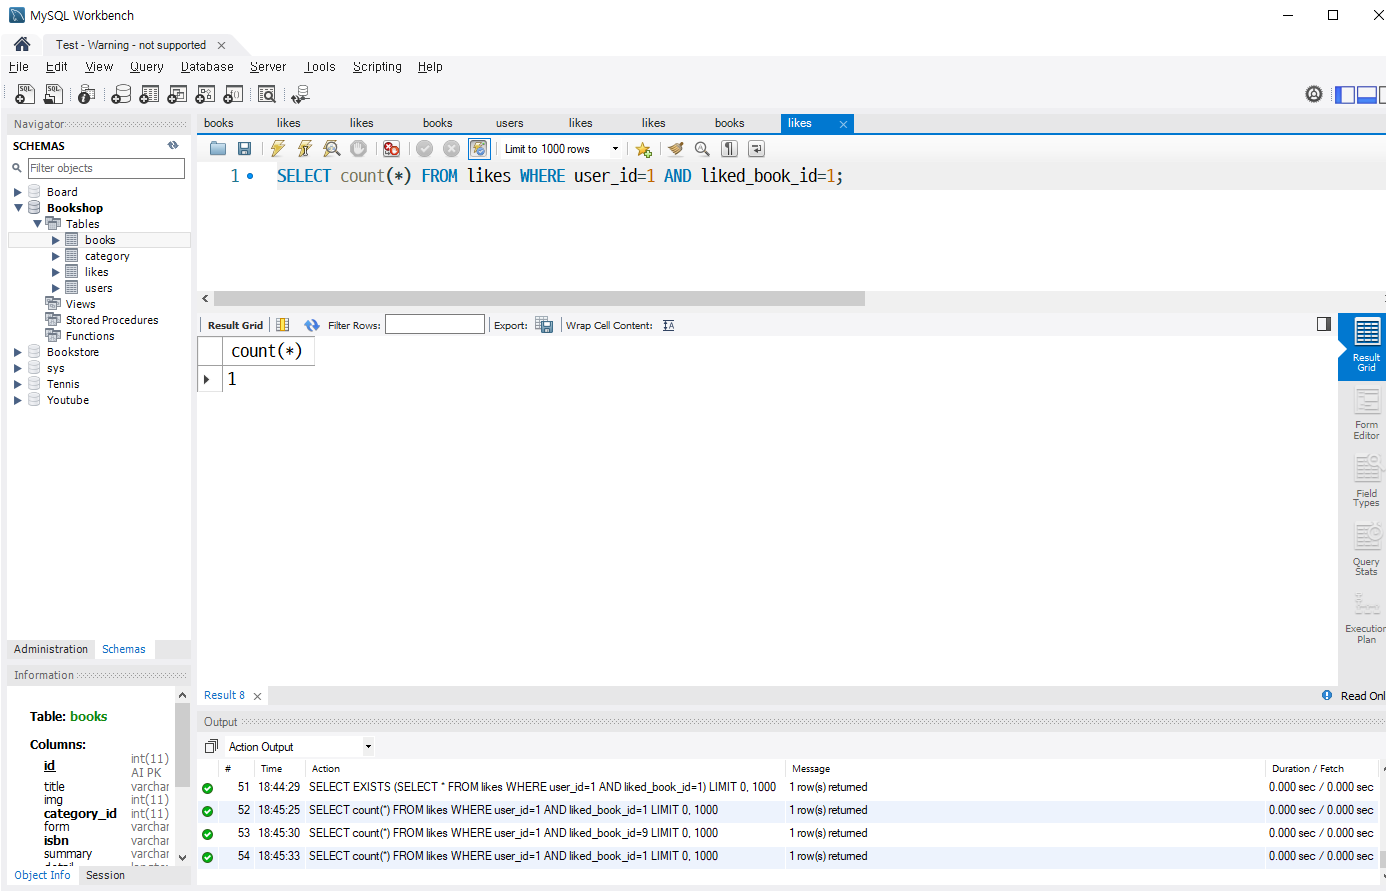Switch to the Session tab
The image size is (1386, 892).
click(x=105, y=875)
